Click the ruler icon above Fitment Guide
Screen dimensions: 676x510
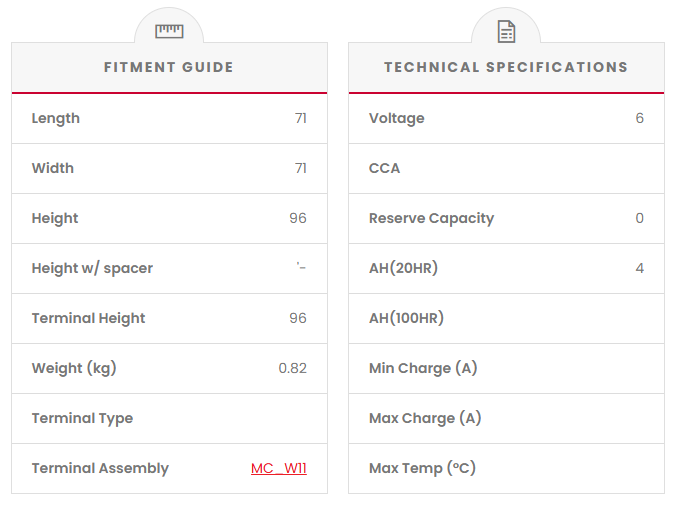click(x=169, y=31)
